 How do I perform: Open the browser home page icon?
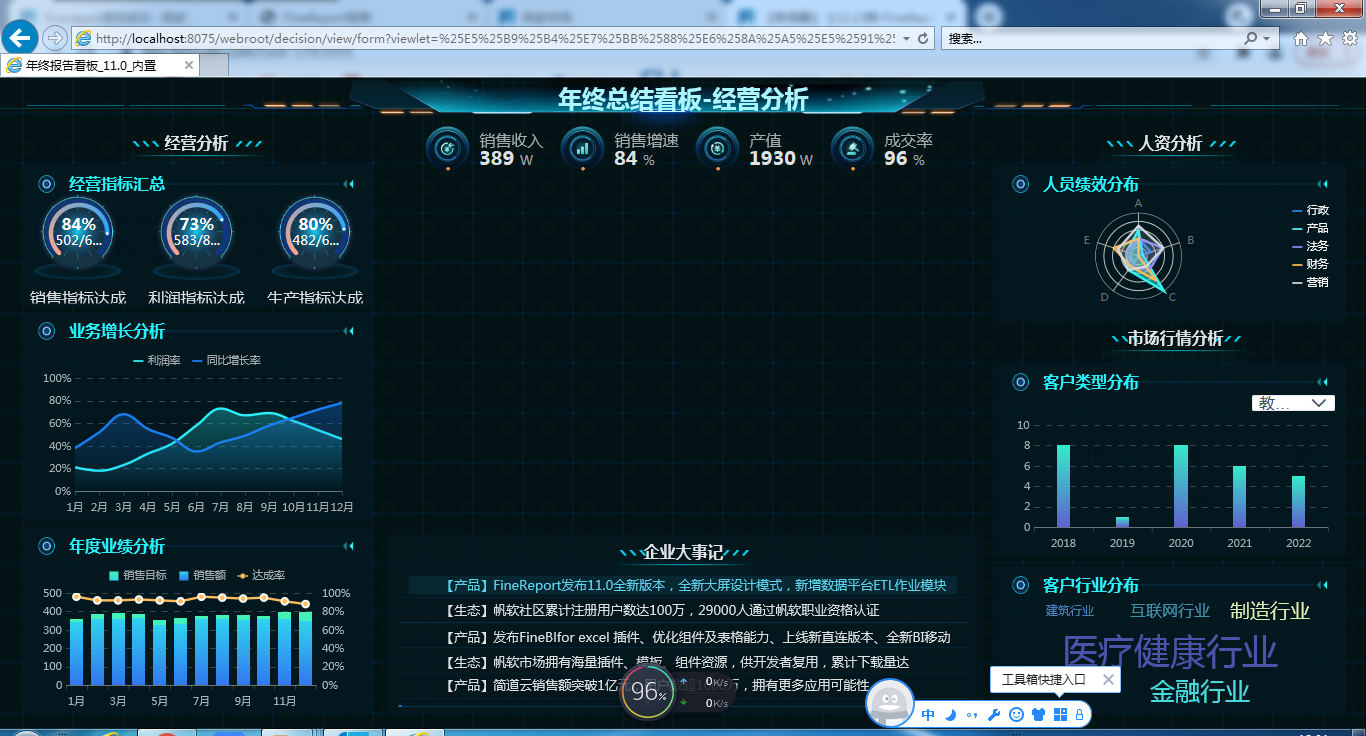point(1301,38)
